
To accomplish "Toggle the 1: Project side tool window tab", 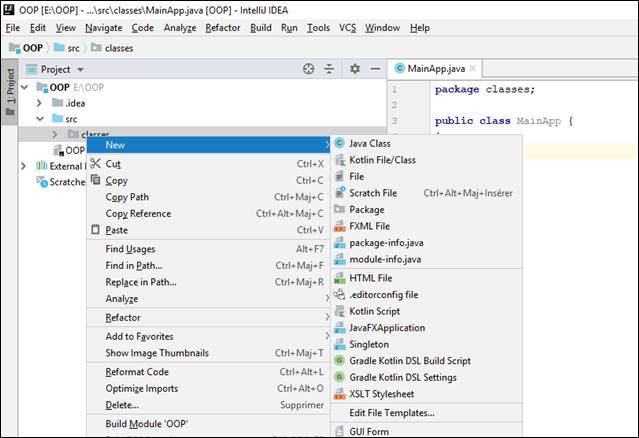I will point(10,92).
